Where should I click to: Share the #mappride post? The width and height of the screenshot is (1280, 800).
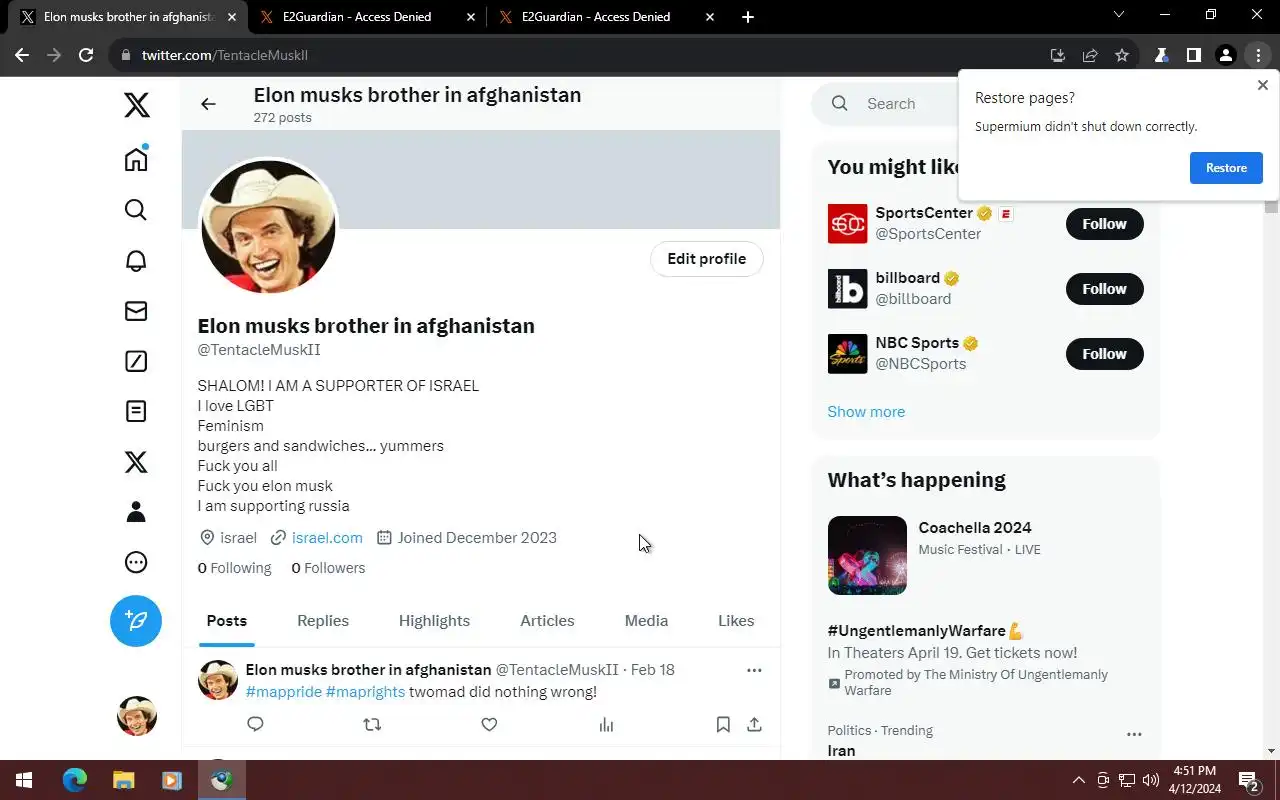click(754, 724)
